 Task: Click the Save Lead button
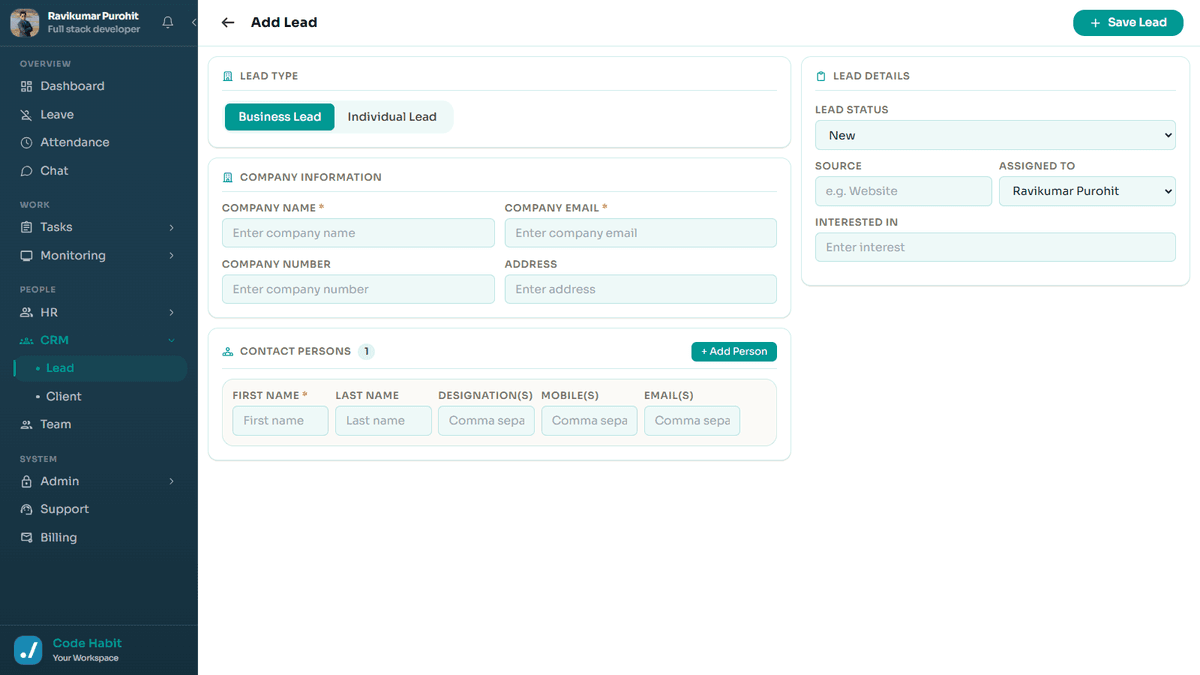1128,23
